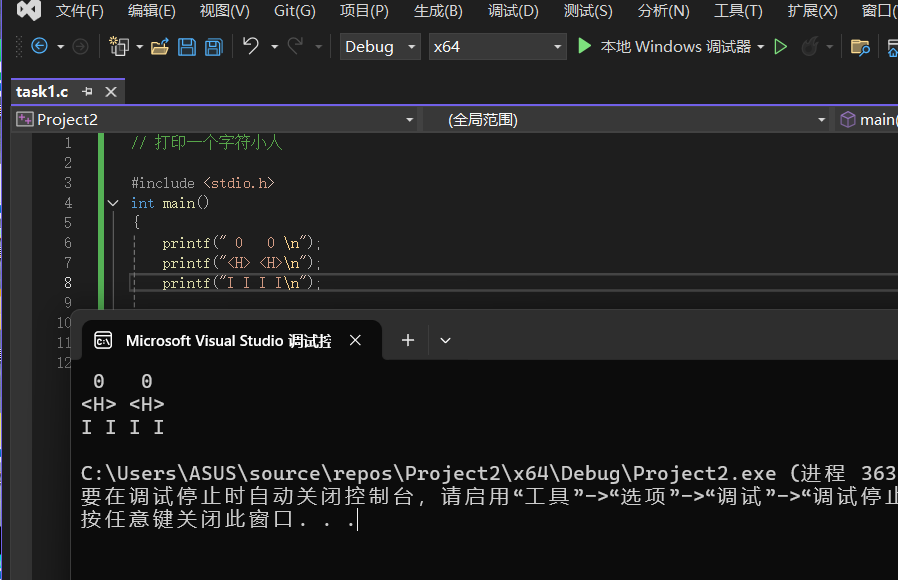Click the navigate backward arrow icon
Screen dimensions: 898x580
[x=40, y=47]
